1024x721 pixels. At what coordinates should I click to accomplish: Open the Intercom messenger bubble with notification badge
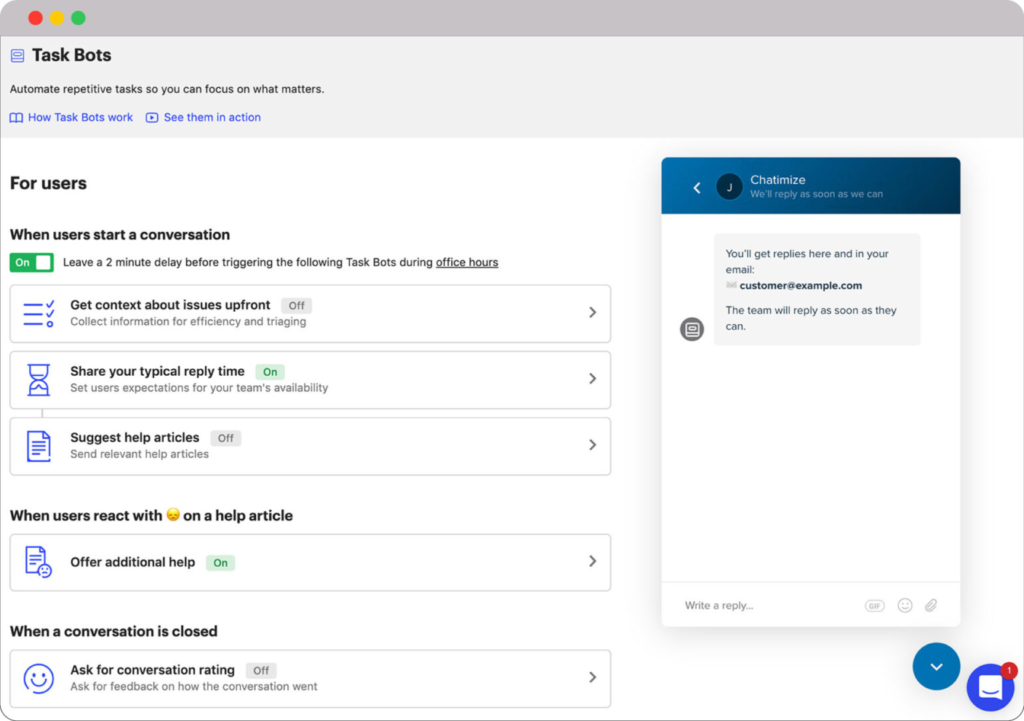990,687
